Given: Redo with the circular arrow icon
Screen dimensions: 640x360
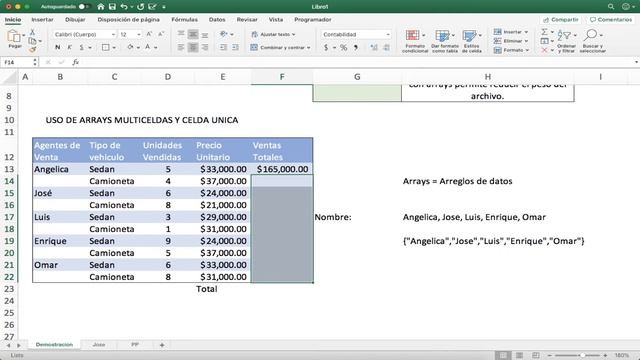Looking at the screenshot, I should pyautogui.click(x=140, y=7).
